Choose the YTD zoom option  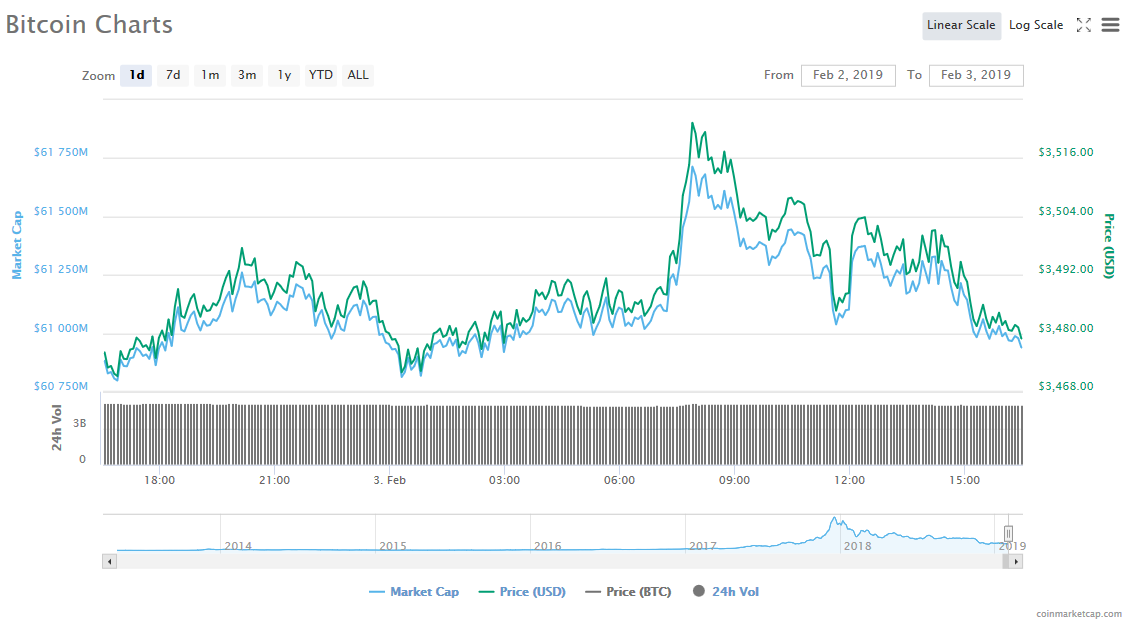coord(321,75)
